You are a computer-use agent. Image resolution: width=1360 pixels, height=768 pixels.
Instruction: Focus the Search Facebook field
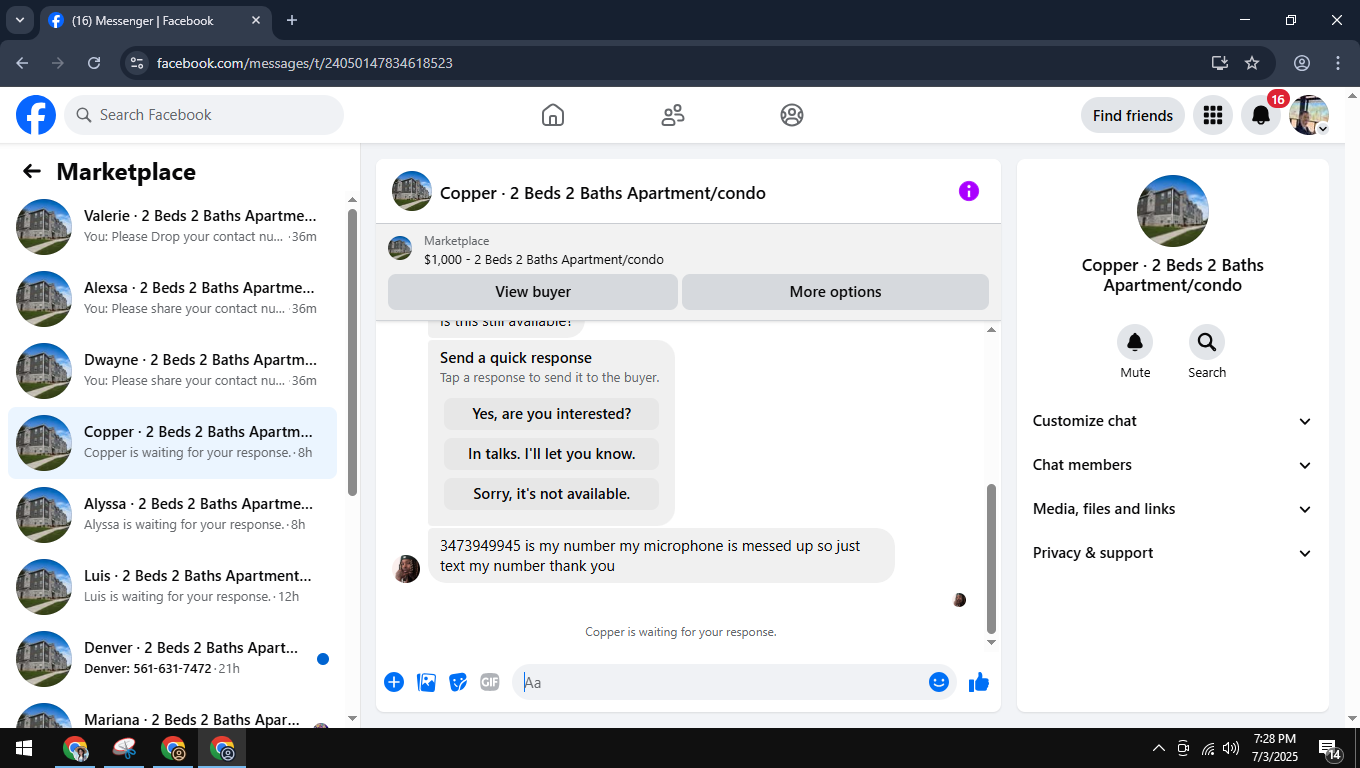pyautogui.click(x=204, y=115)
